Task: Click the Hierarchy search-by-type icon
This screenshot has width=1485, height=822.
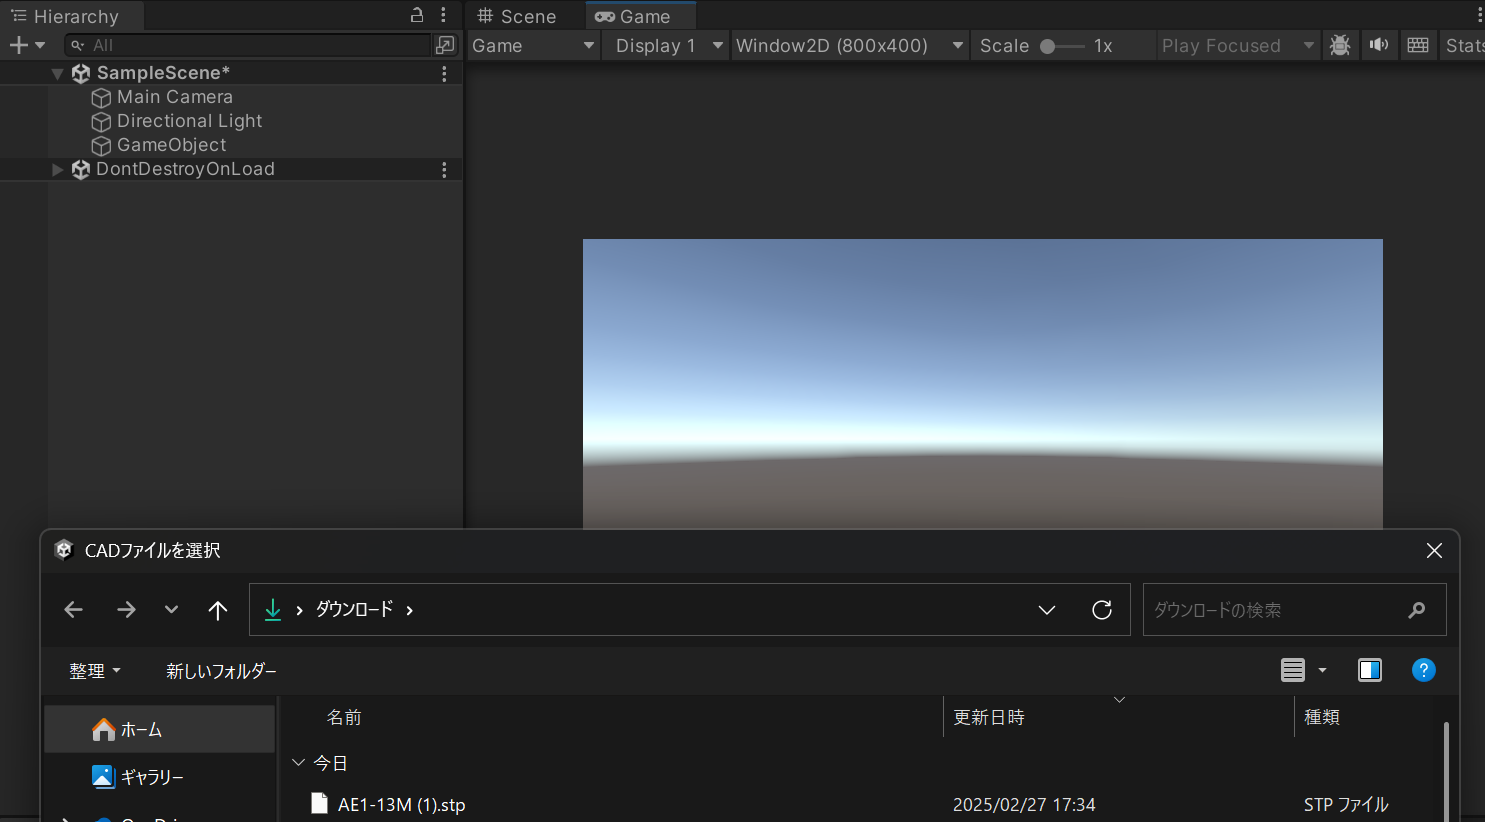Action: pyautogui.click(x=445, y=45)
